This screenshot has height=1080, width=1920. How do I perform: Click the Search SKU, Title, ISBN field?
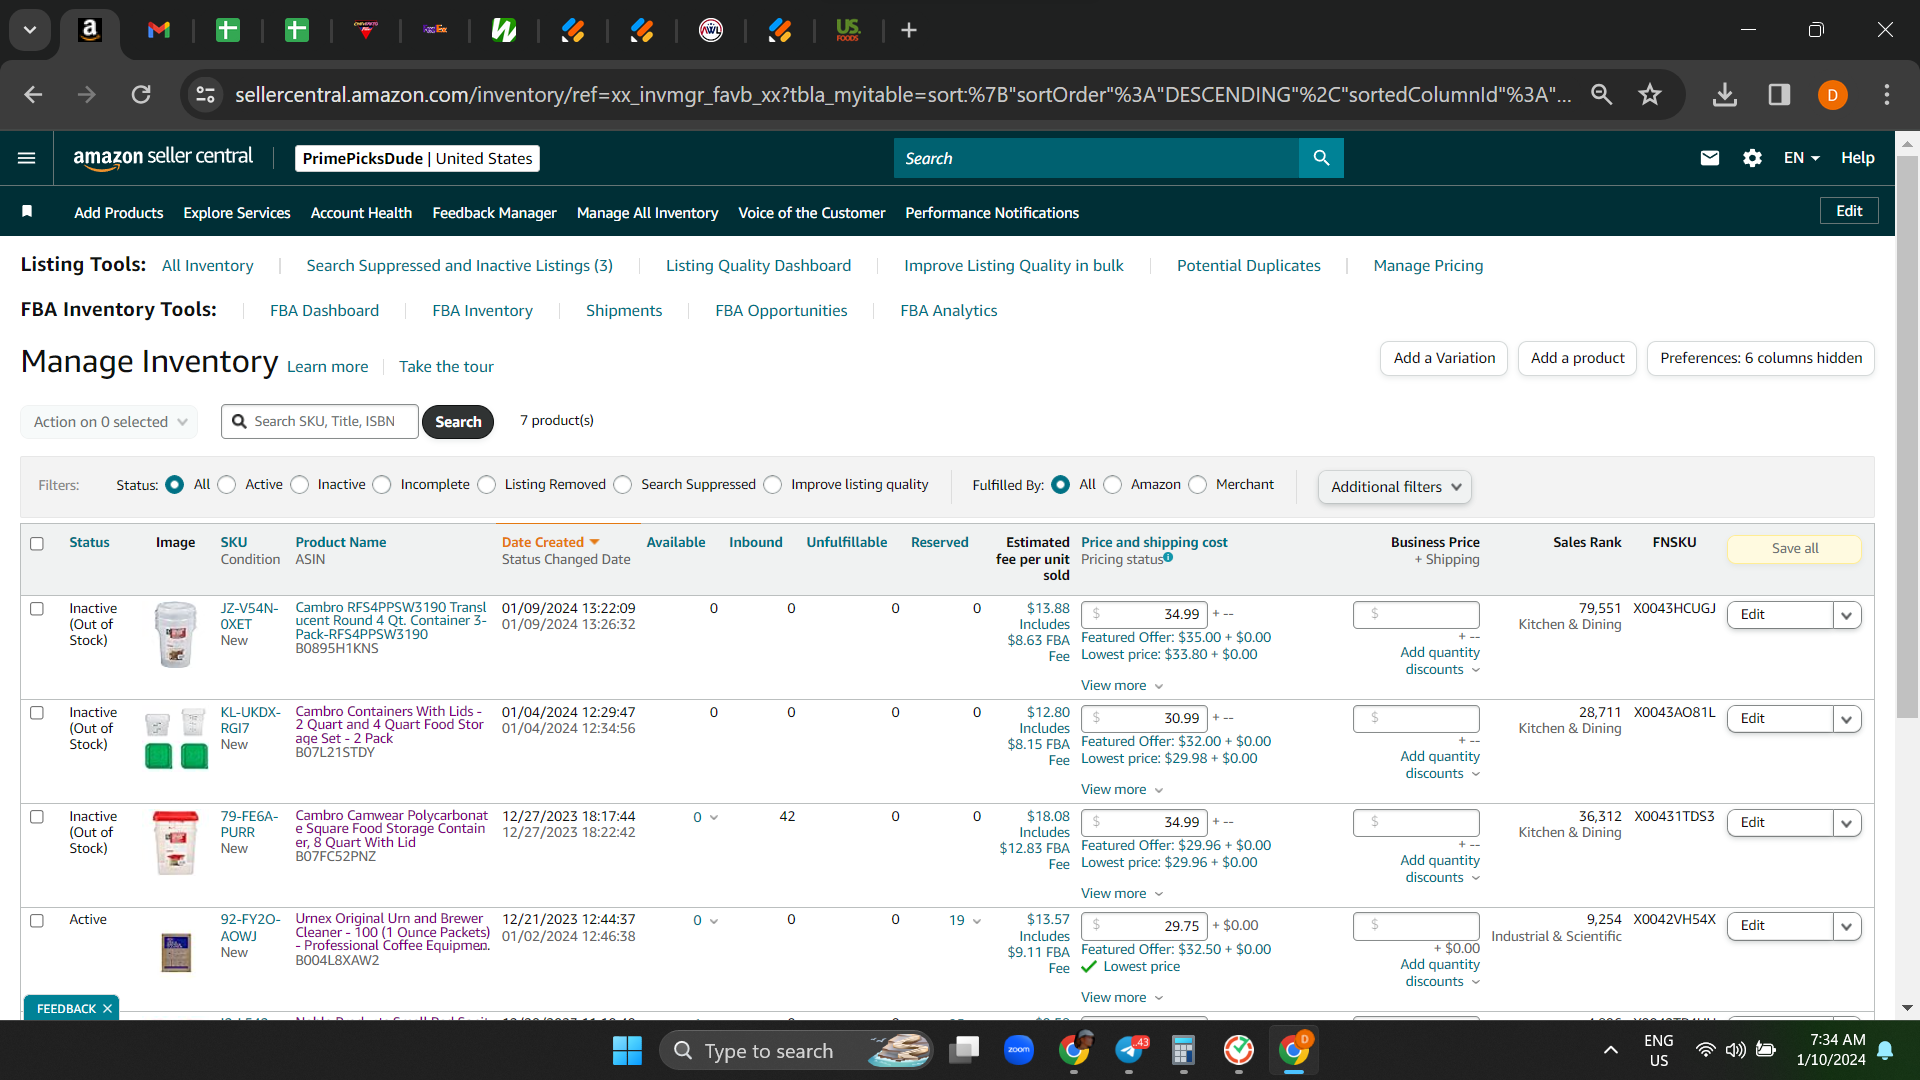(x=320, y=422)
